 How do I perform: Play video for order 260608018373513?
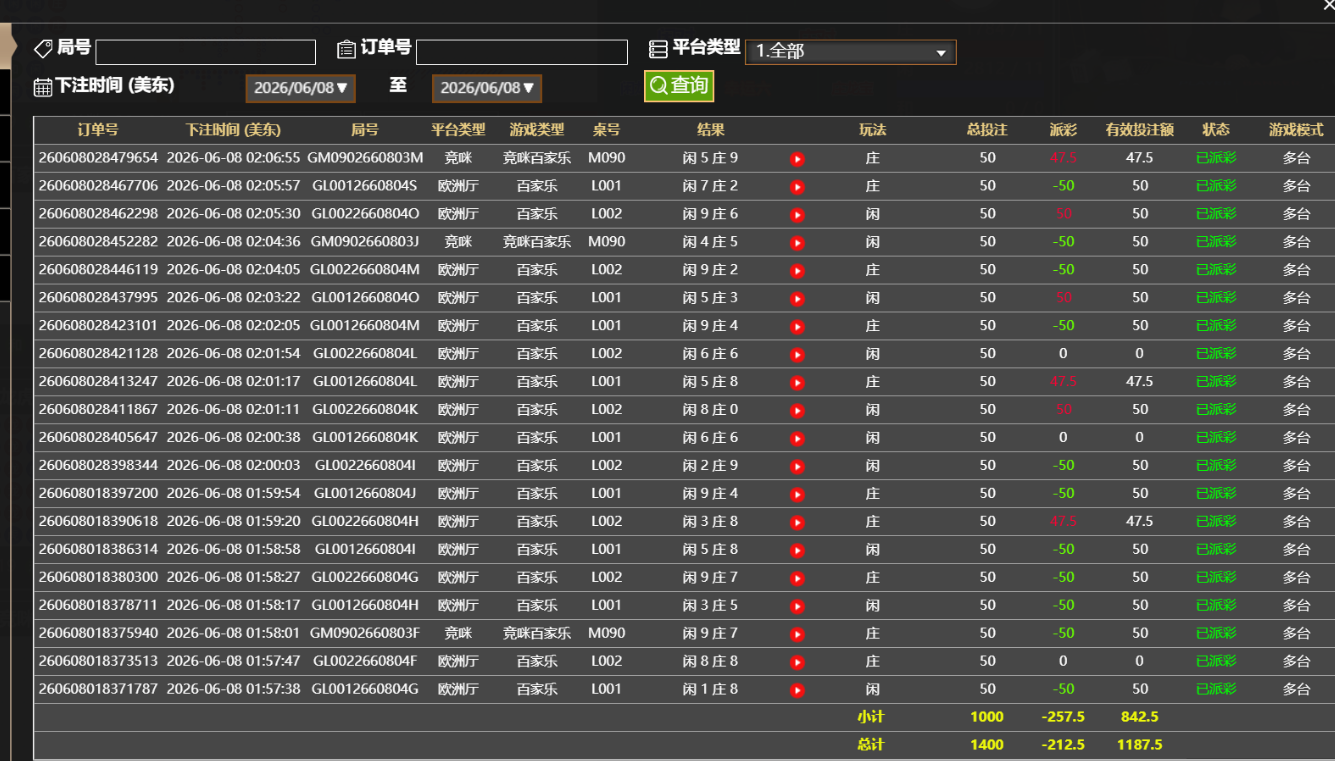coord(797,662)
